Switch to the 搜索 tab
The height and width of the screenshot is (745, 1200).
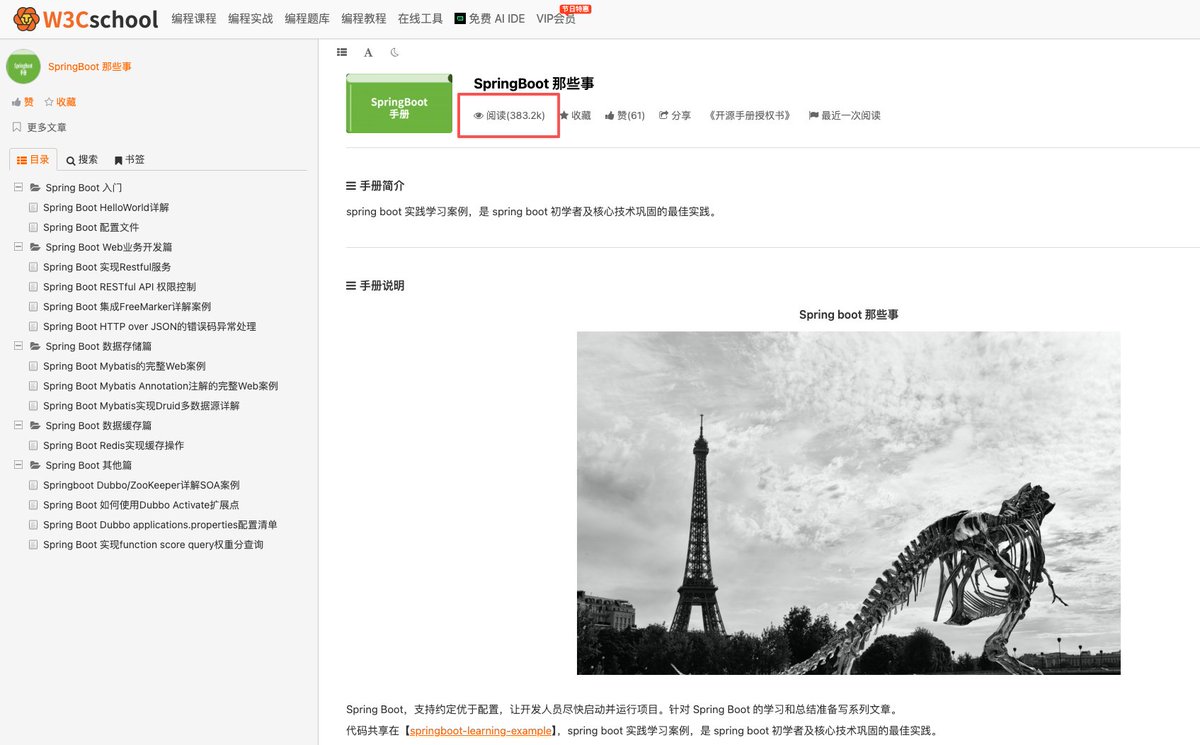[x=82, y=160]
